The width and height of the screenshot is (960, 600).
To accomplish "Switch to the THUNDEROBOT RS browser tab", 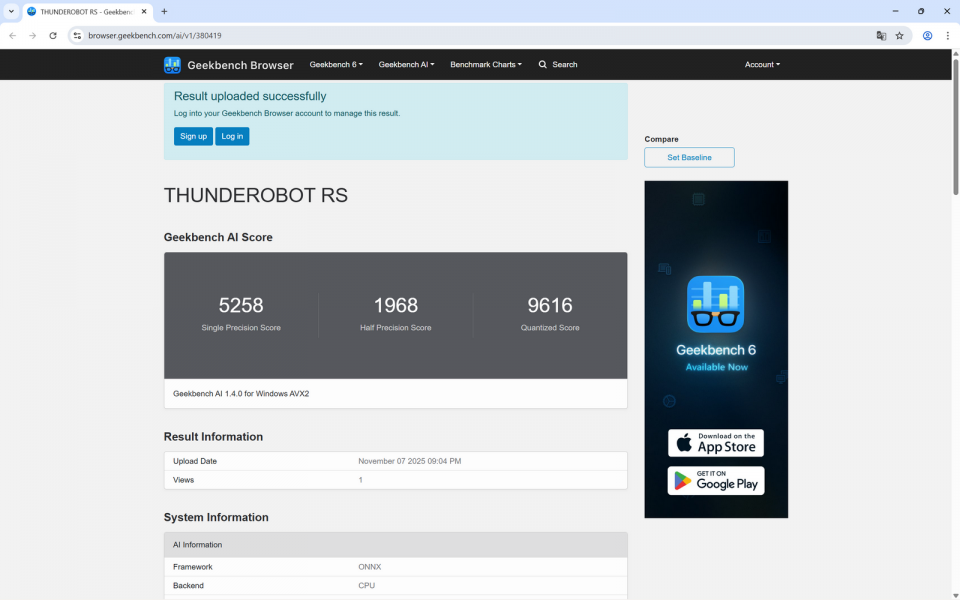I will click(75, 12).
